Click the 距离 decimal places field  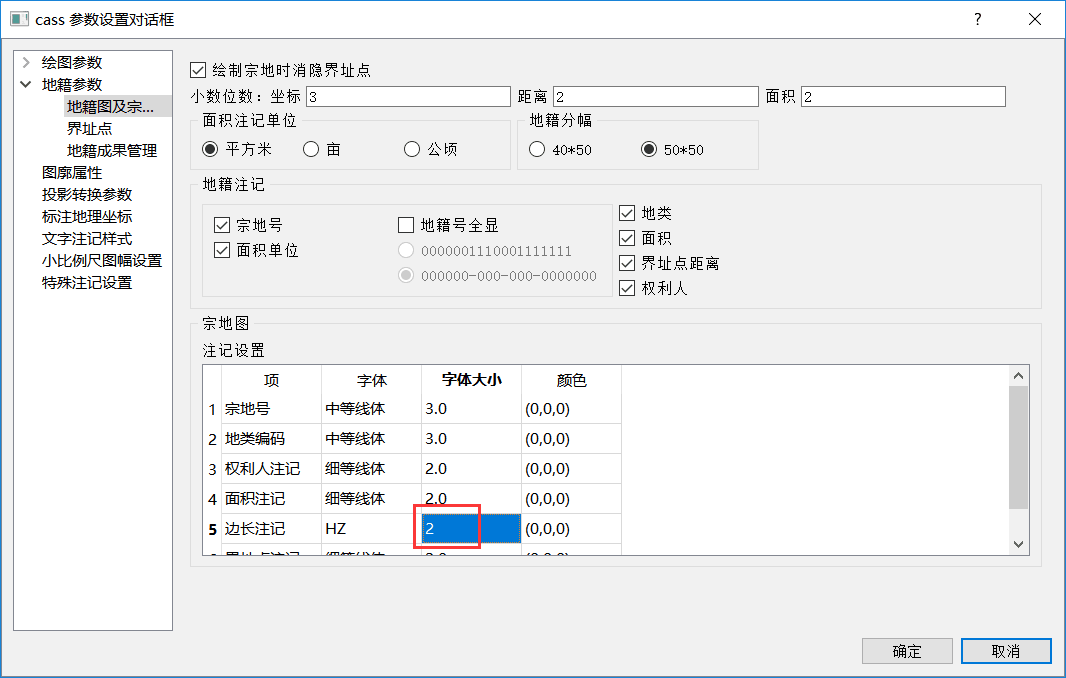(x=655, y=97)
